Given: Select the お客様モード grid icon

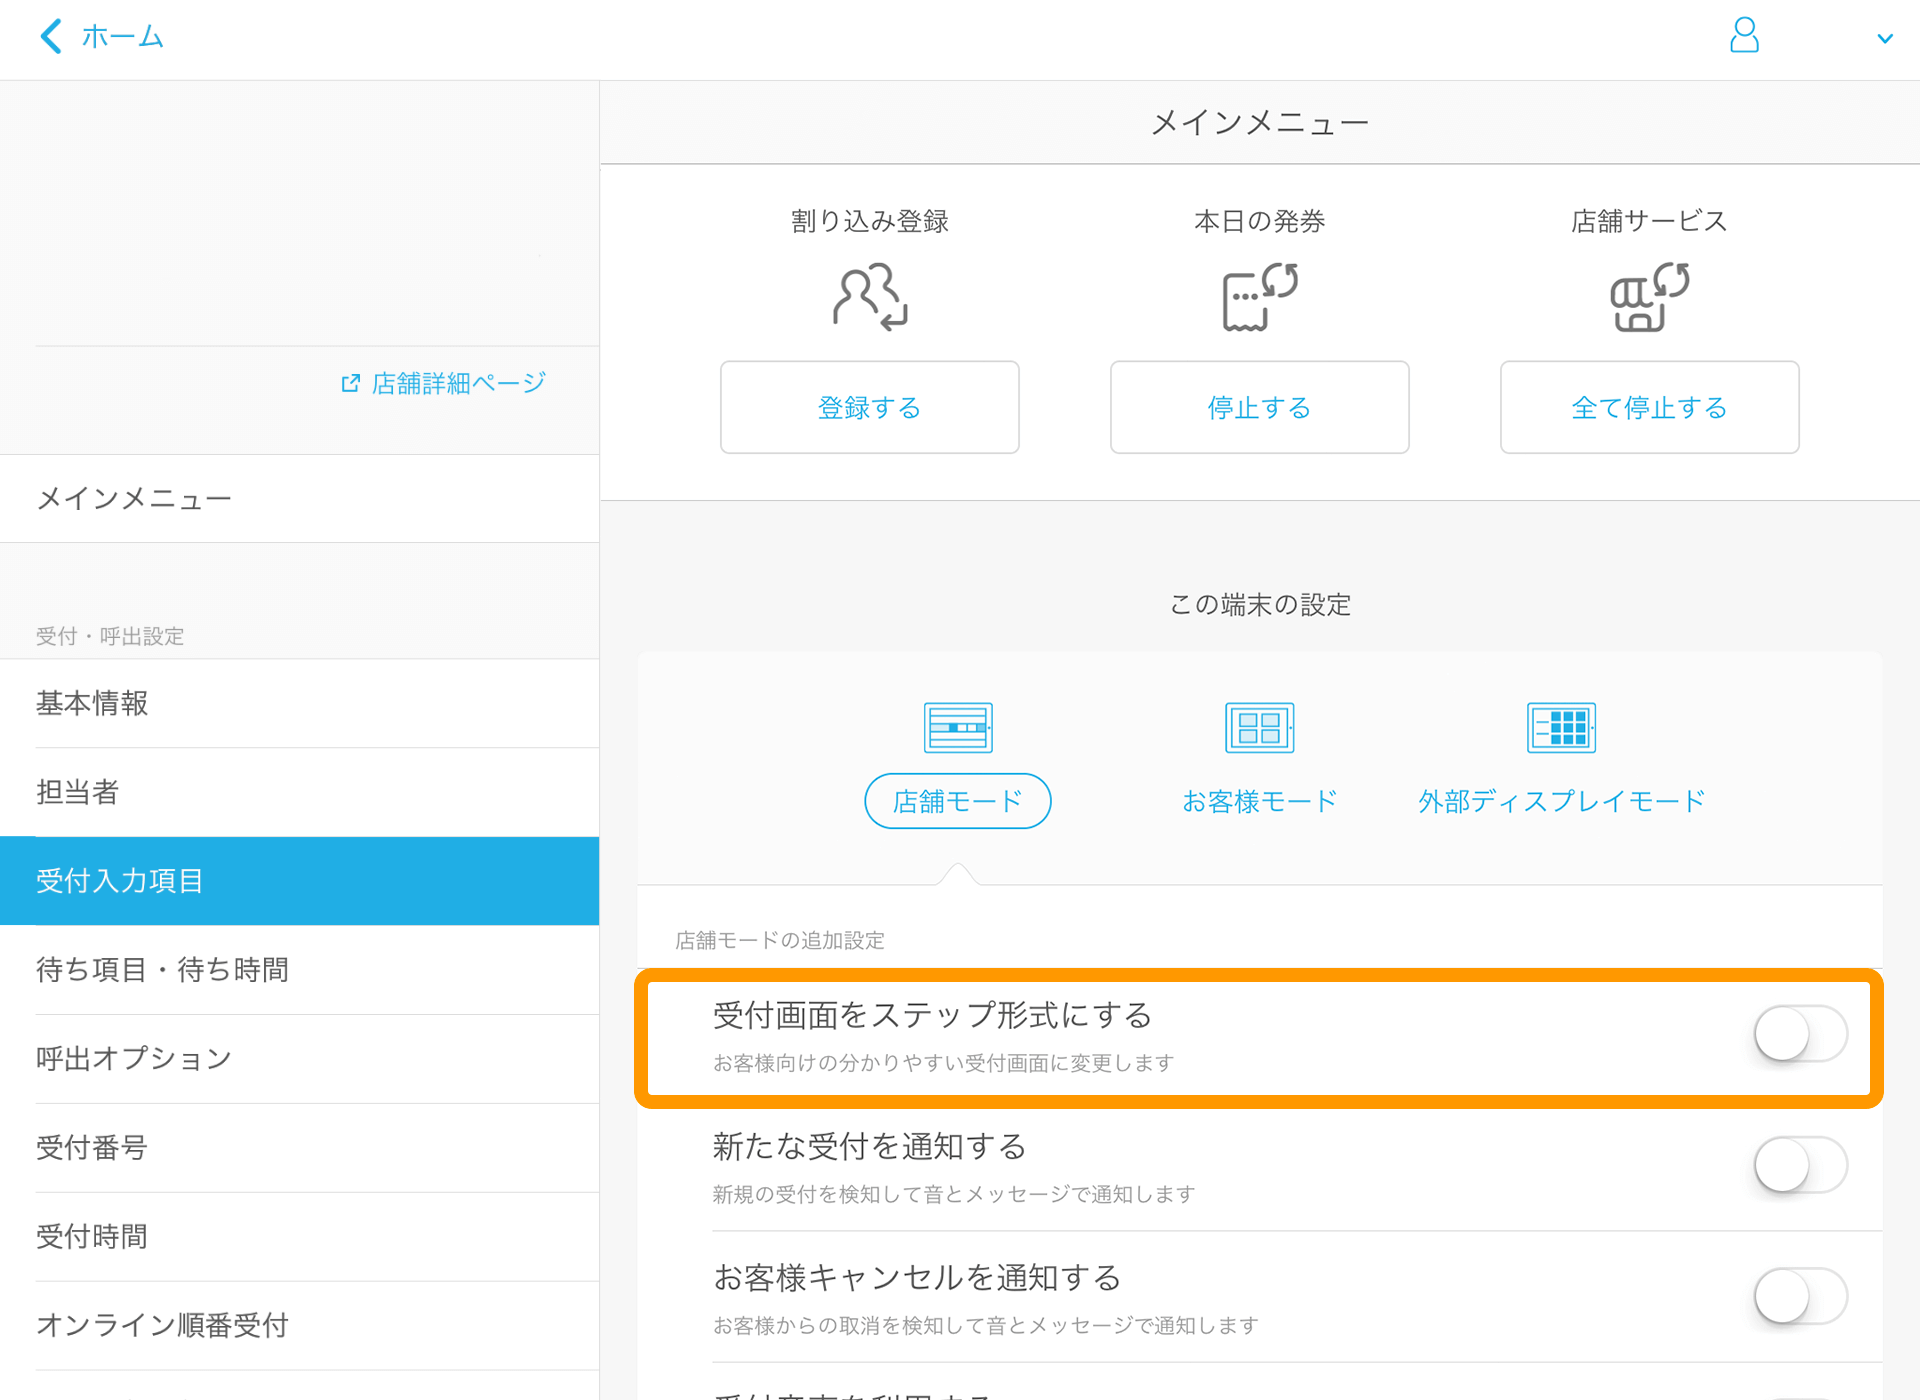Looking at the screenshot, I should [x=1259, y=727].
